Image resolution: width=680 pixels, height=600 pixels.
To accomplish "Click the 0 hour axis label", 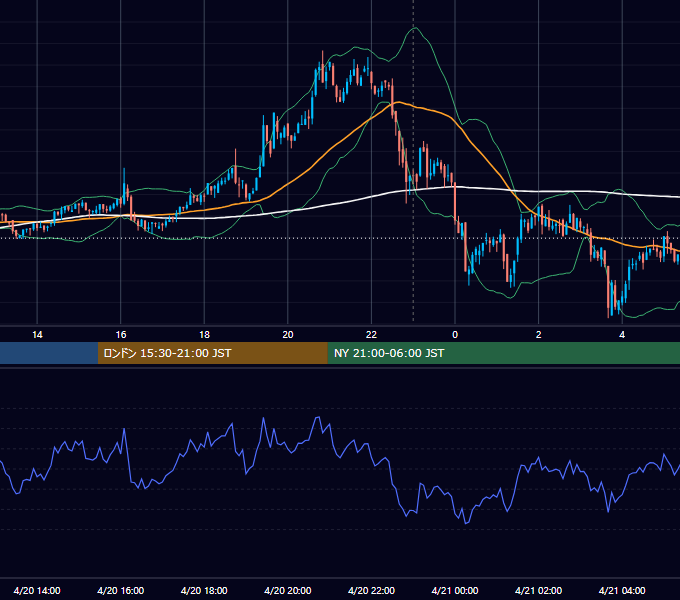I will (455, 335).
